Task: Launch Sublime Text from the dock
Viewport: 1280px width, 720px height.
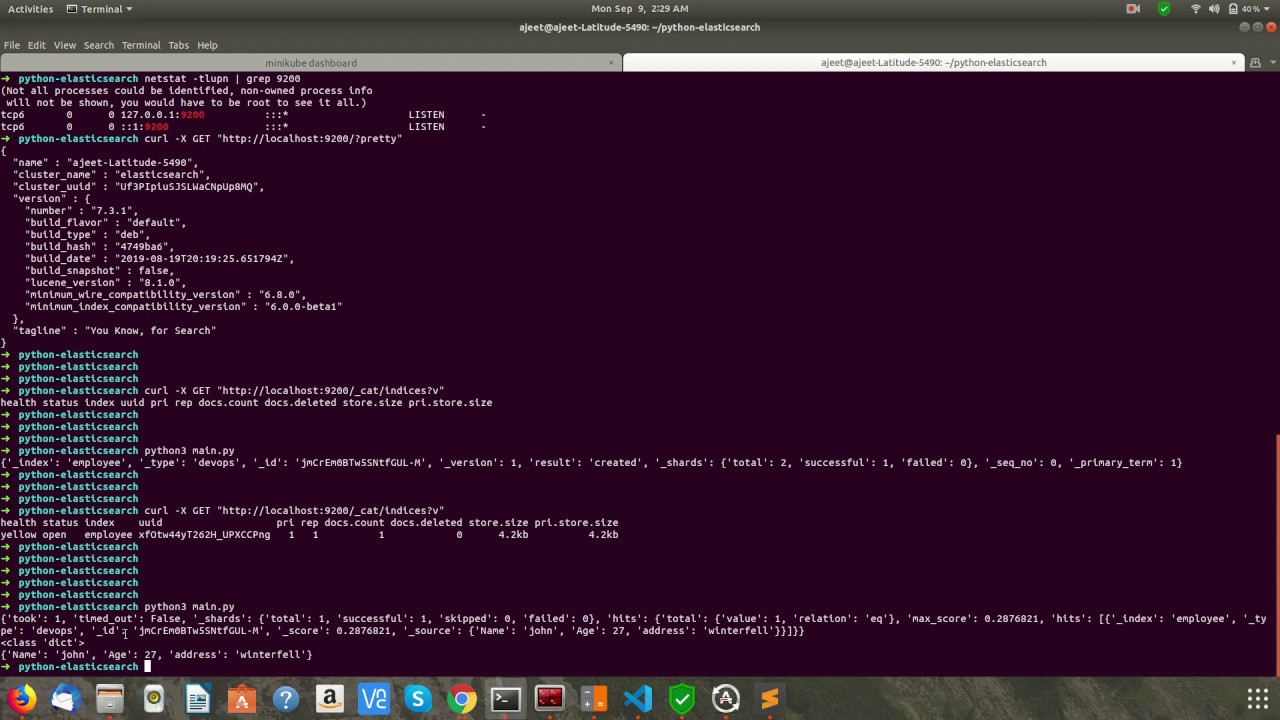Action: (770, 698)
